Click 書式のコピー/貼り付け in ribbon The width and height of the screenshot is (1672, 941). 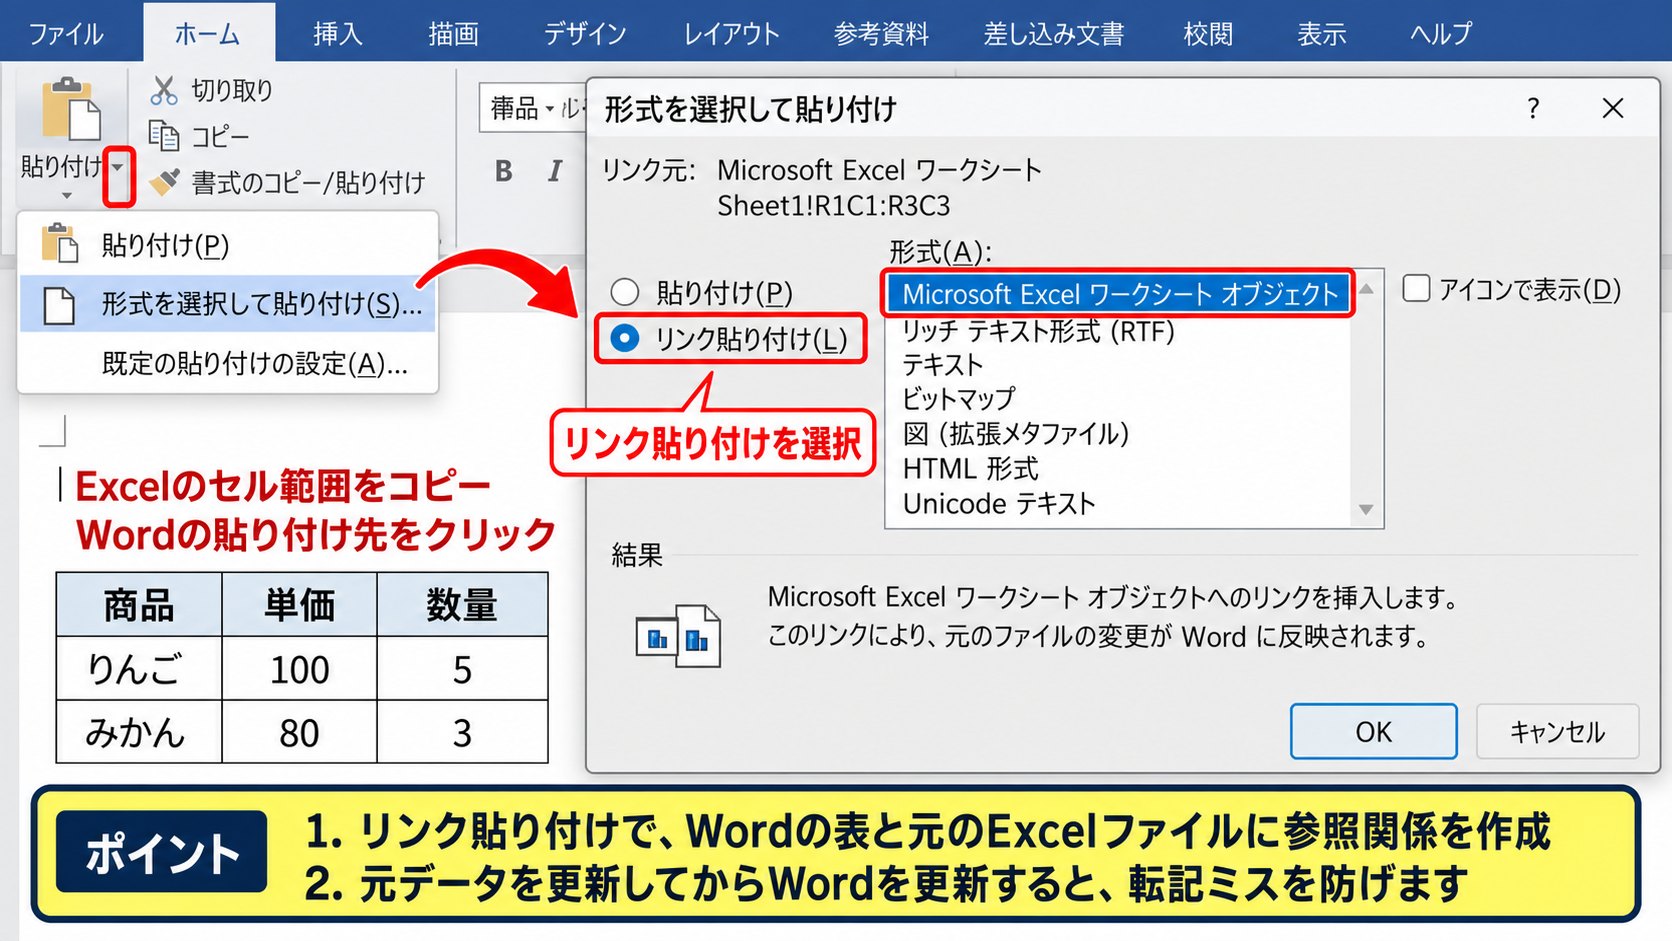point(308,182)
